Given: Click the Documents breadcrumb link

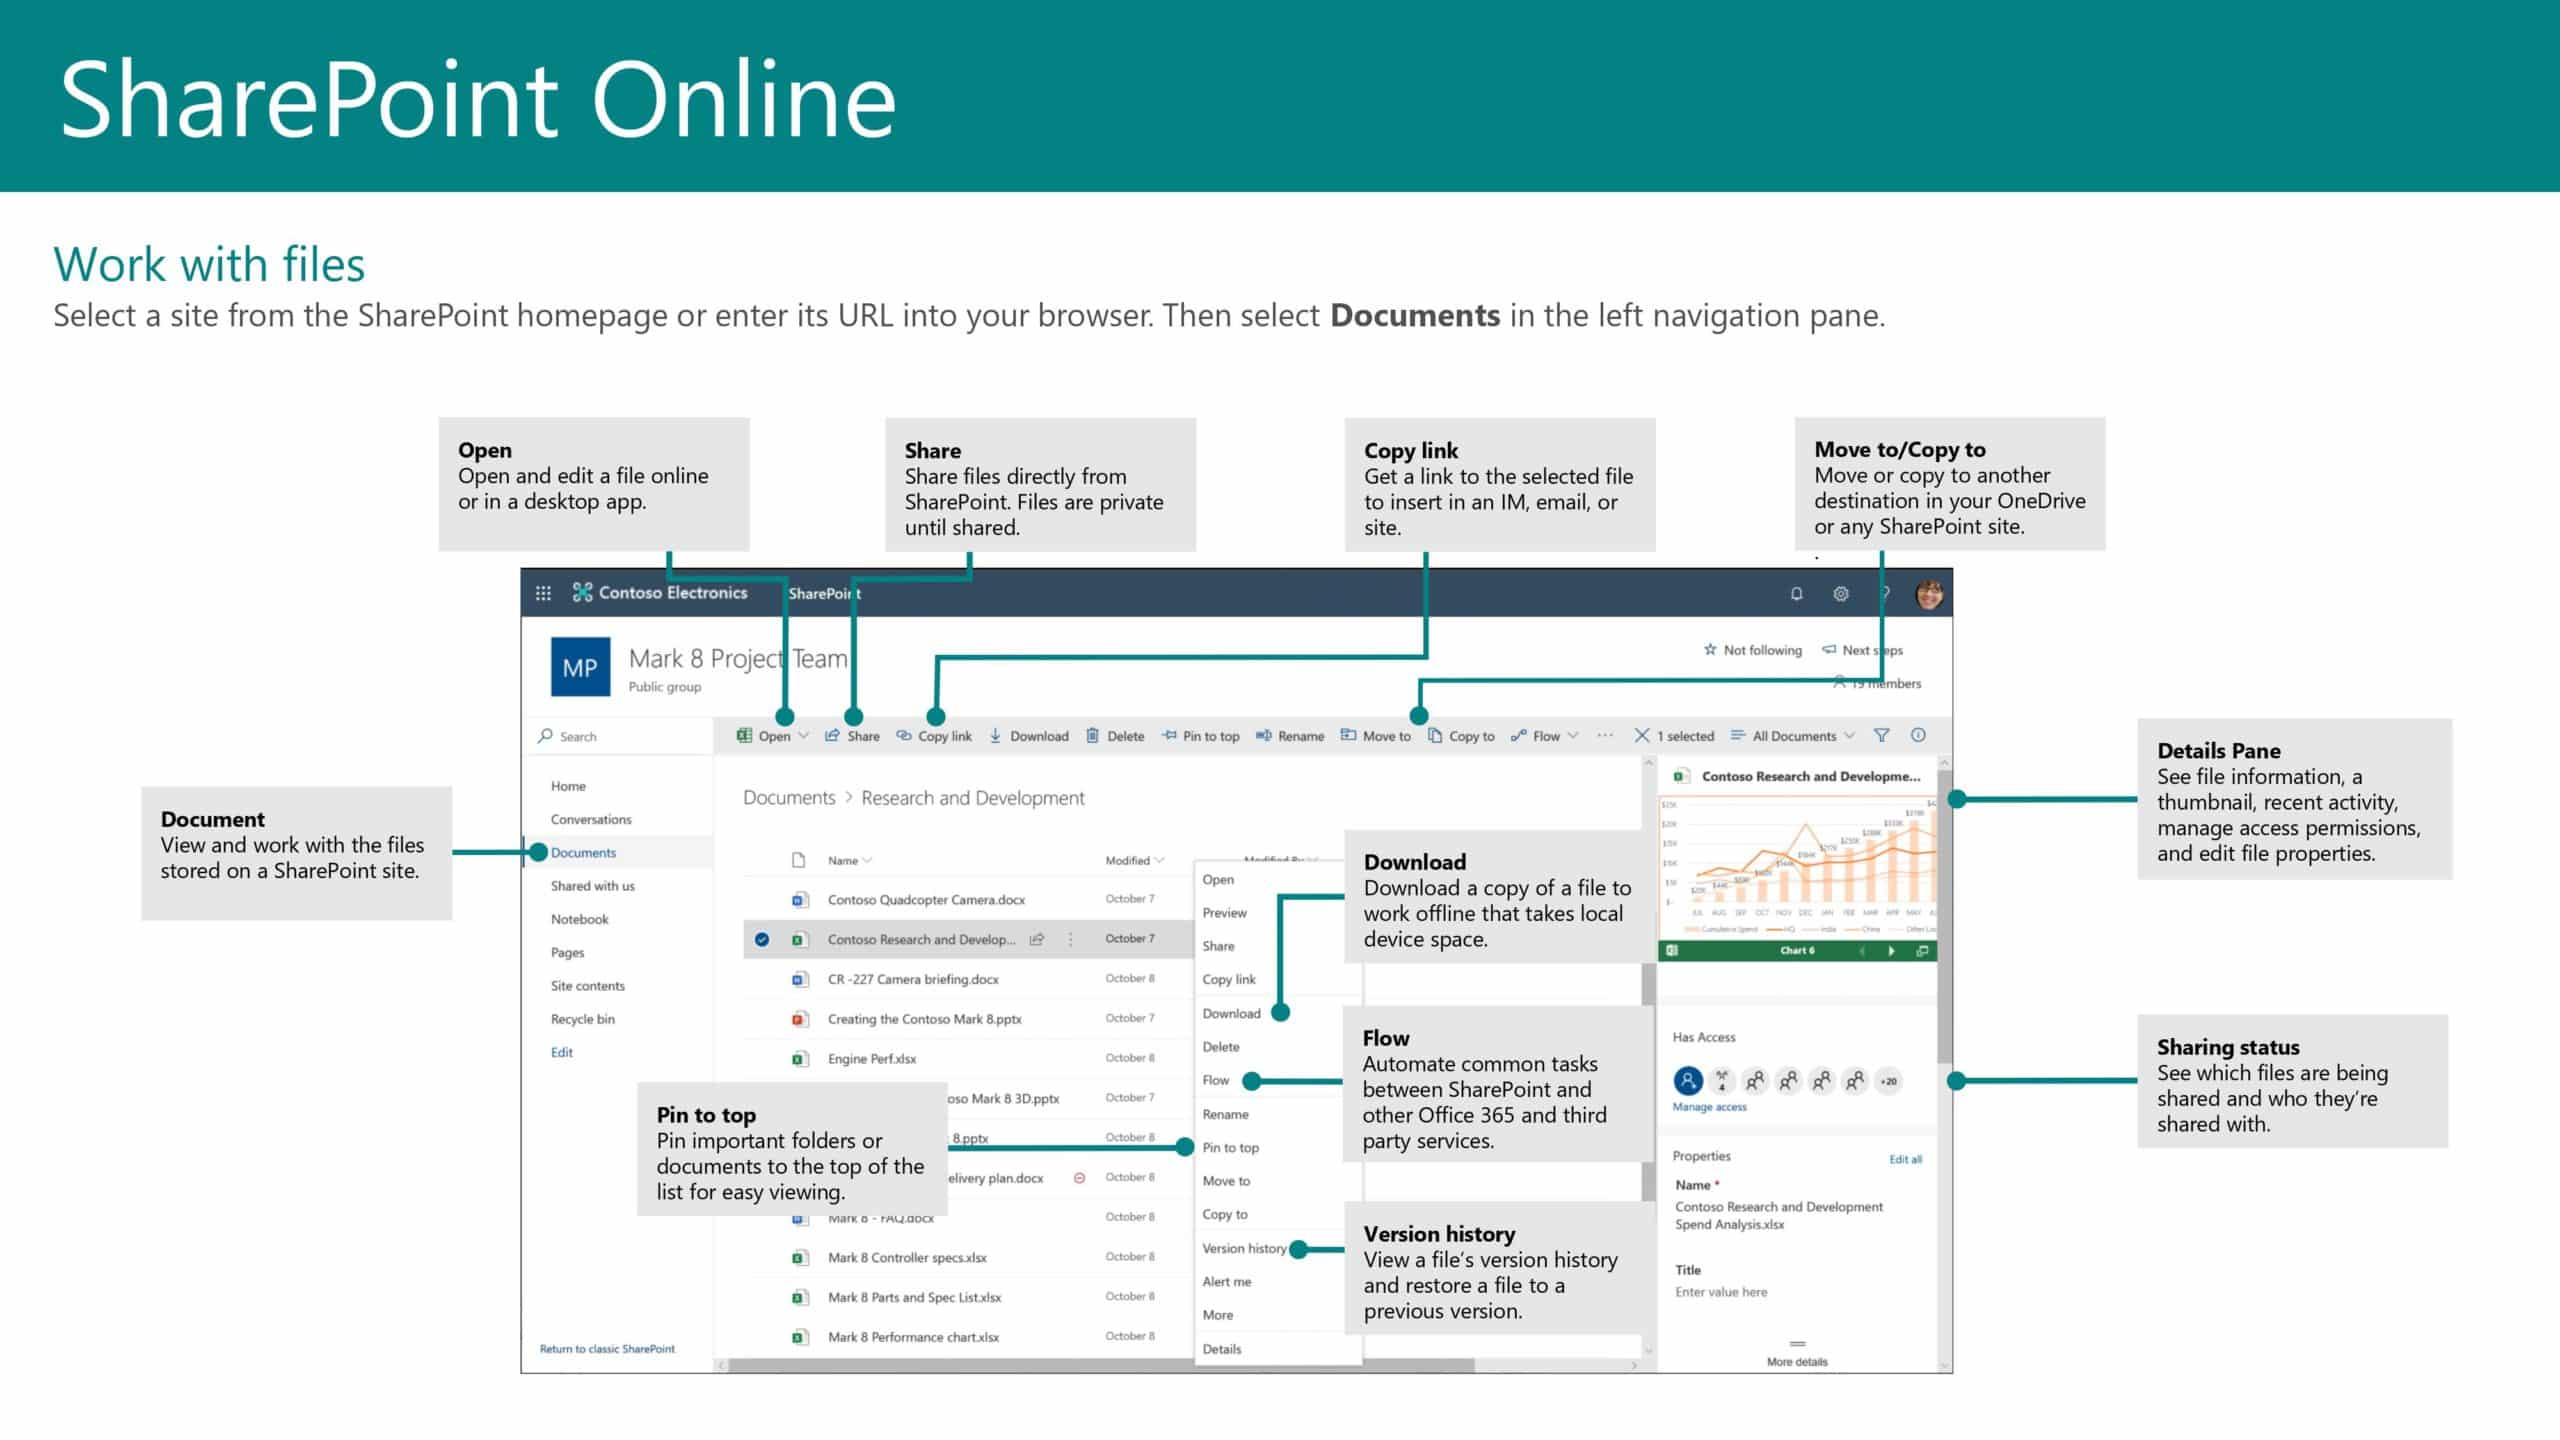Looking at the screenshot, I should 788,798.
